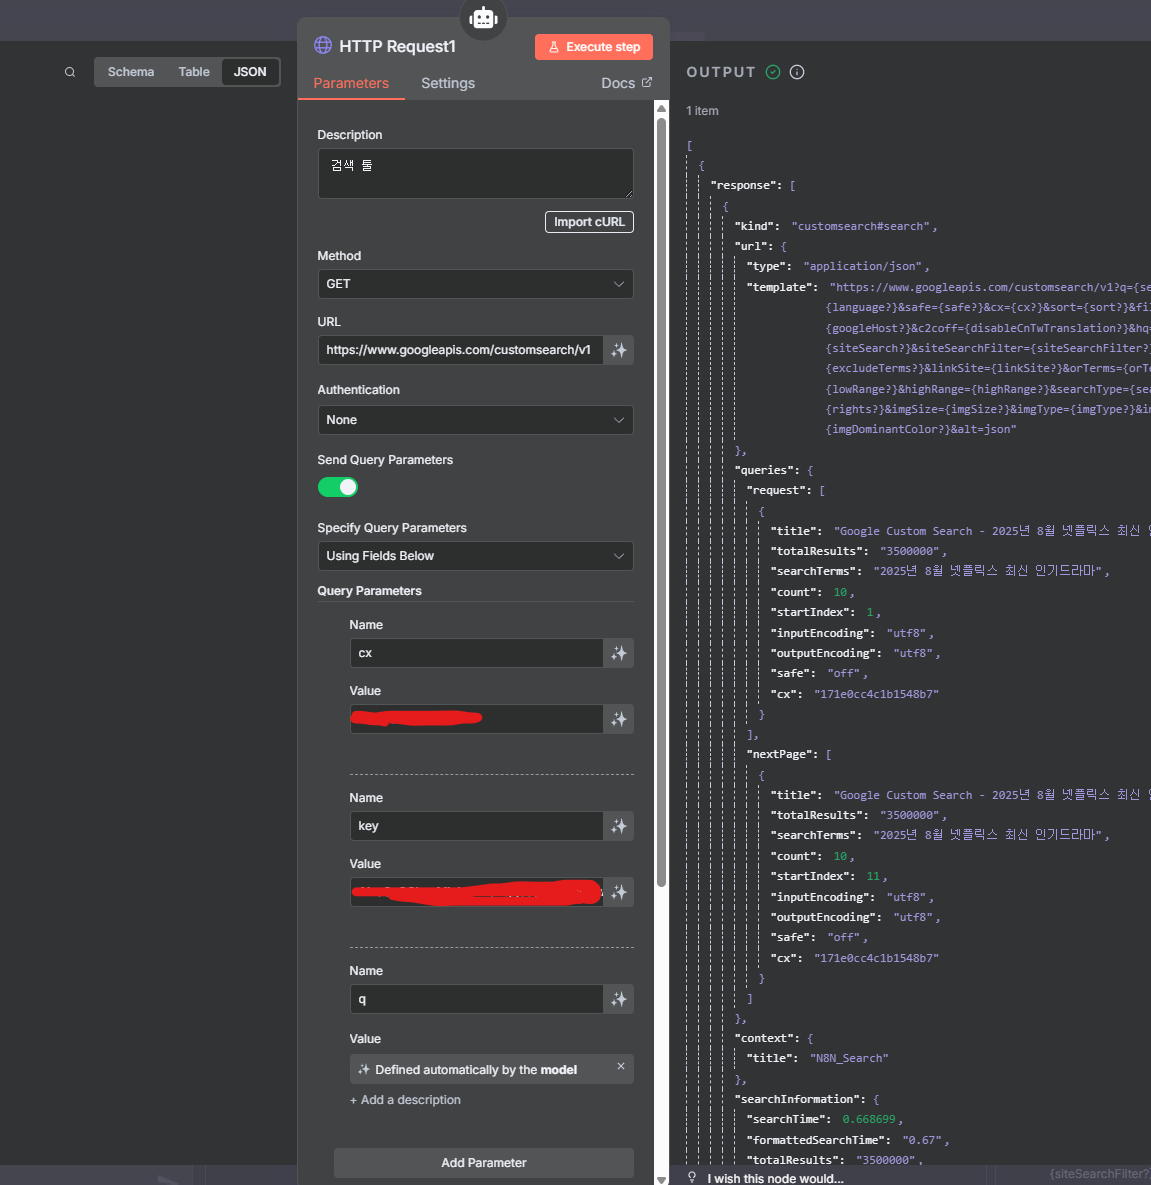
Task: Click the "type": "application/json" line
Action: tap(838, 266)
